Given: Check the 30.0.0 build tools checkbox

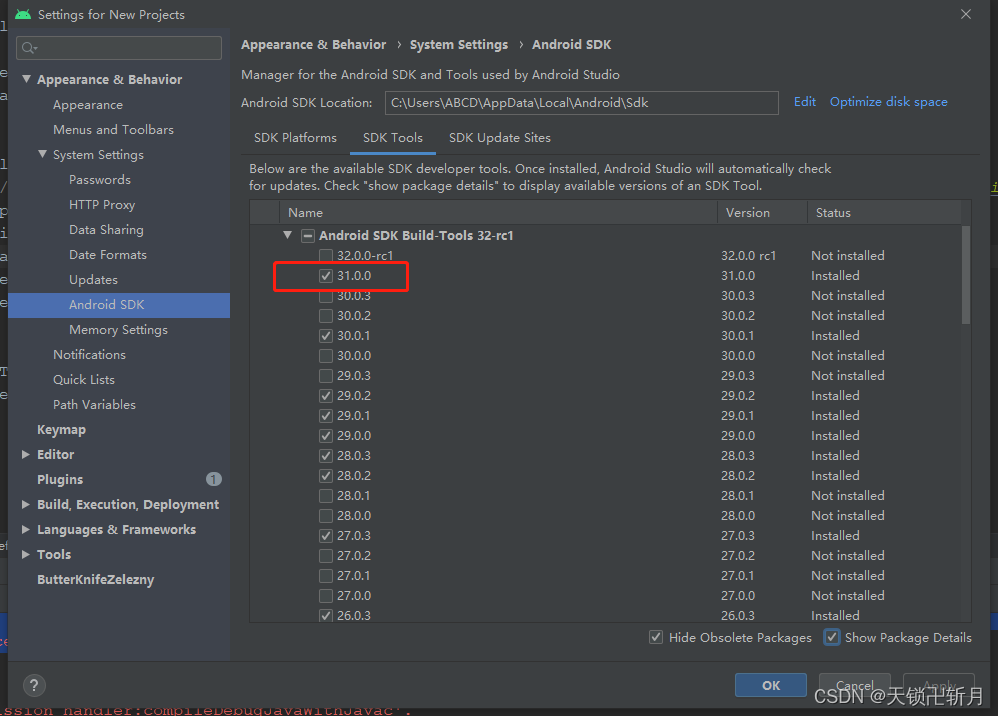Looking at the screenshot, I should tap(326, 356).
